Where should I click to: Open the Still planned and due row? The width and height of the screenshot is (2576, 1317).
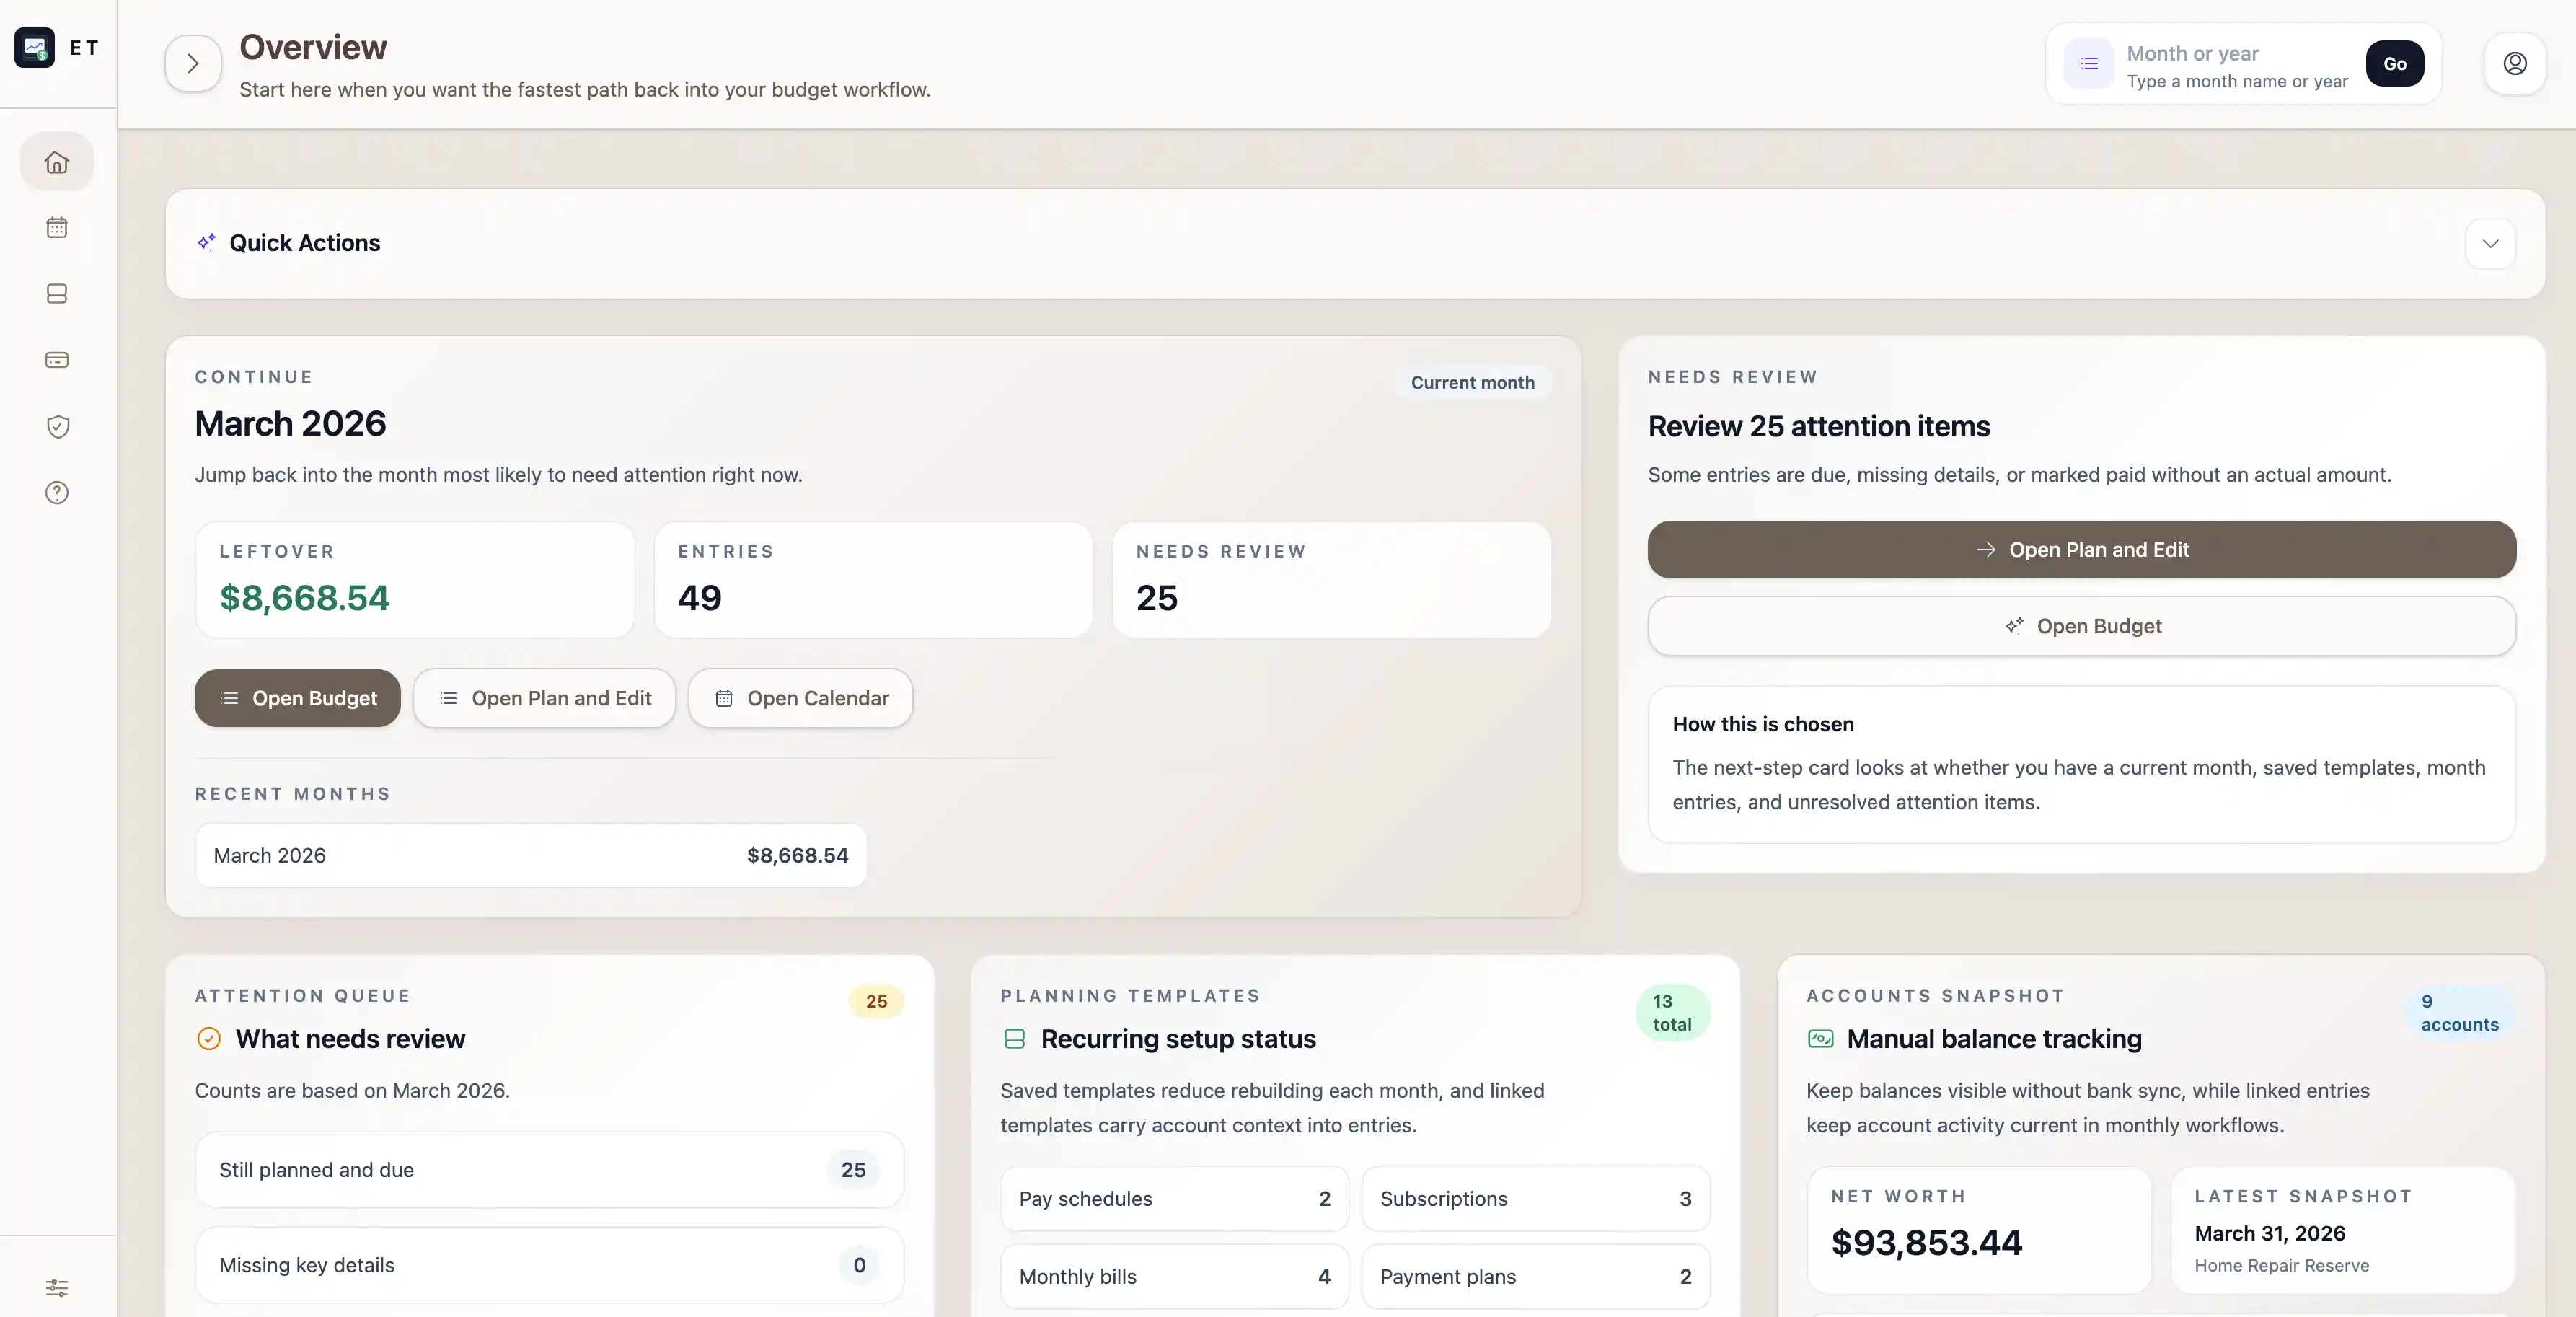click(x=549, y=1170)
